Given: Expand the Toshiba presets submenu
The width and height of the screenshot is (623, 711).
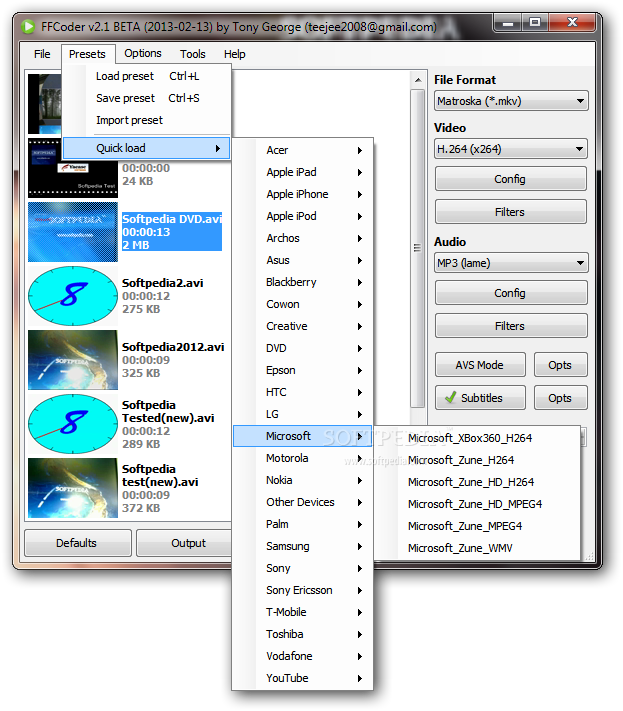Looking at the screenshot, I should click(x=302, y=634).
